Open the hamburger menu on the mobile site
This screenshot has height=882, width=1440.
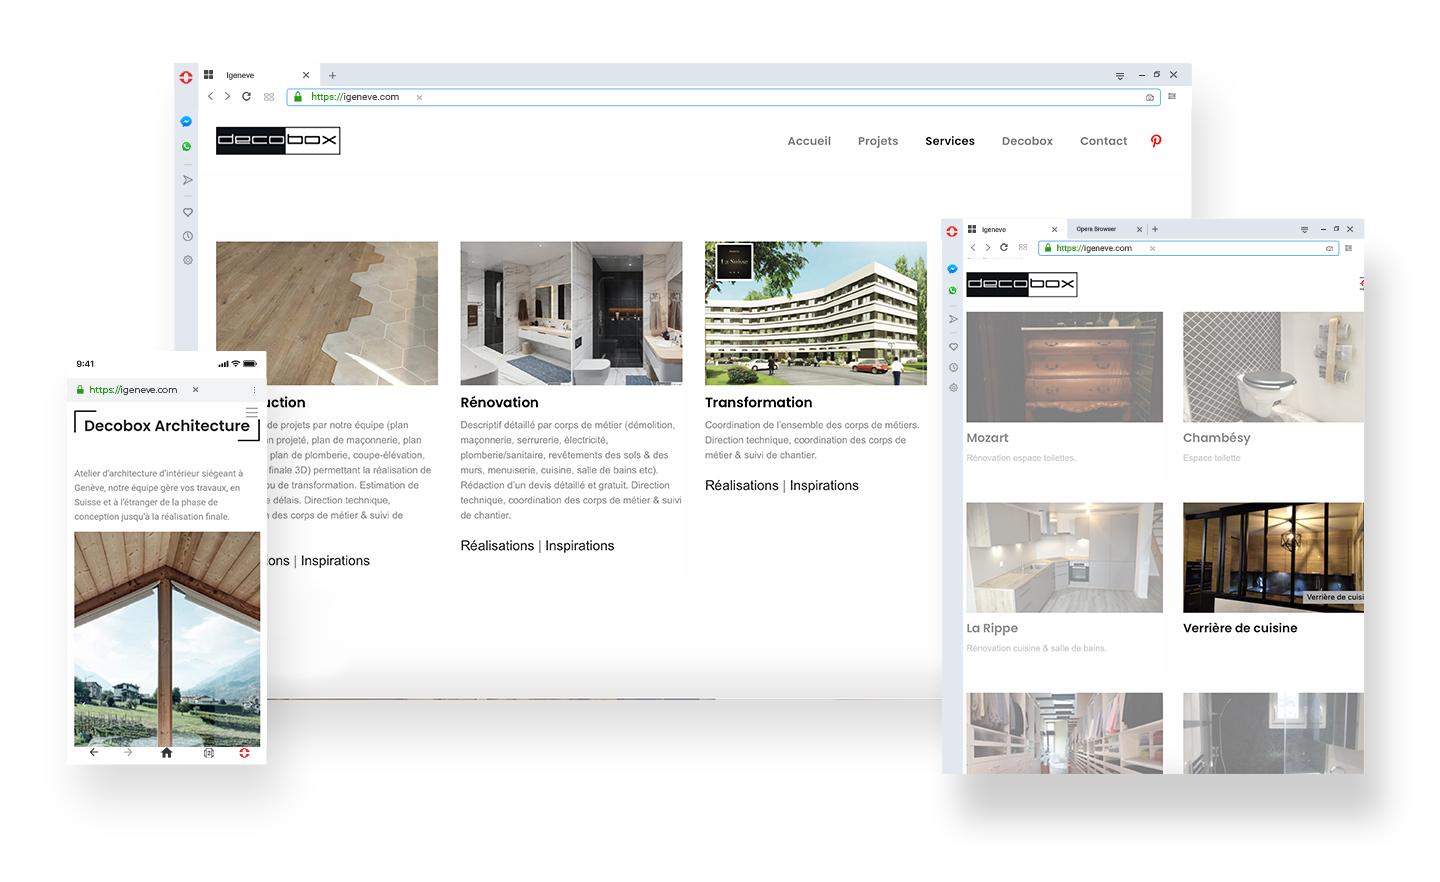(x=252, y=412)
